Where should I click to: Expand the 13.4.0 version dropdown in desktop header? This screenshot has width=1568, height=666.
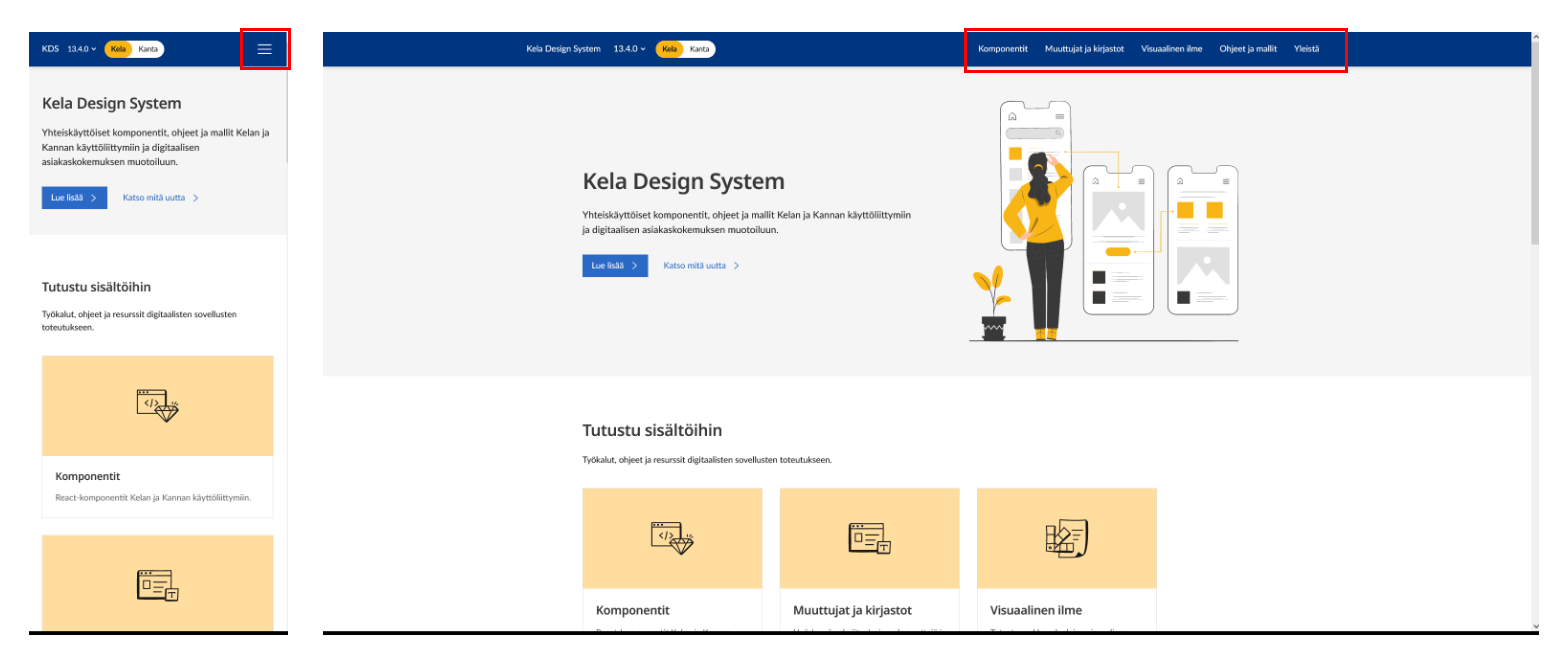[629, 49]
